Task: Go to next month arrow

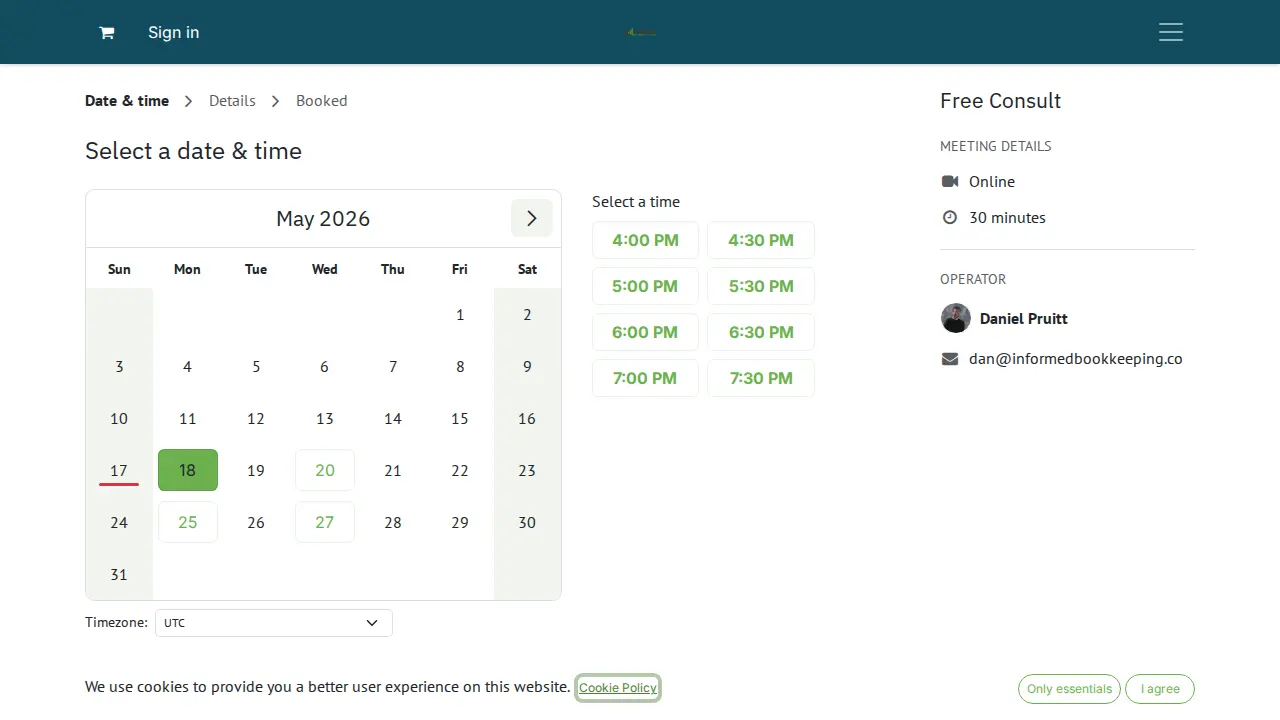Action: click(x=532, y=218)
